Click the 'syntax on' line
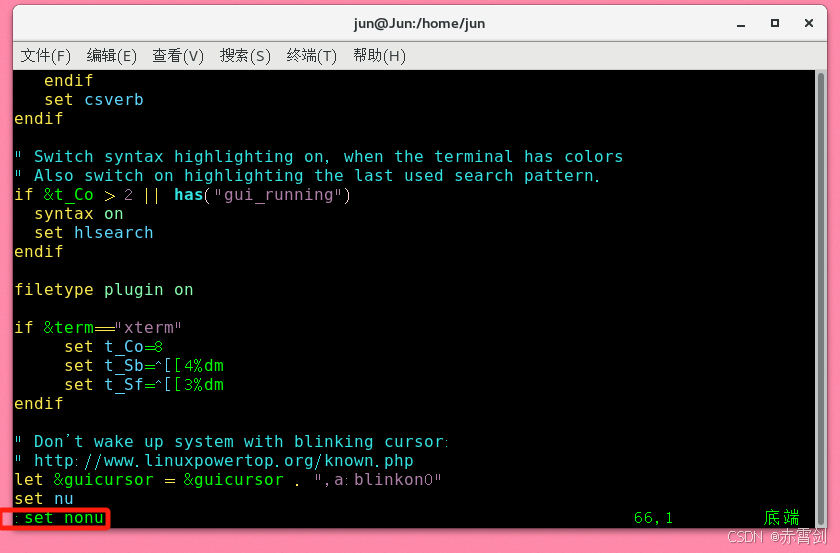This screenshot has width=840, height=553. (x=79, y=214)
